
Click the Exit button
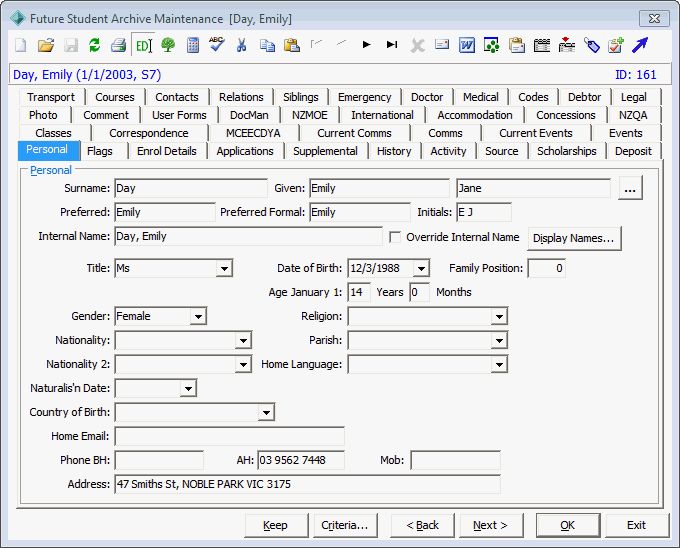pyautogui.click(x=637, y=525)
